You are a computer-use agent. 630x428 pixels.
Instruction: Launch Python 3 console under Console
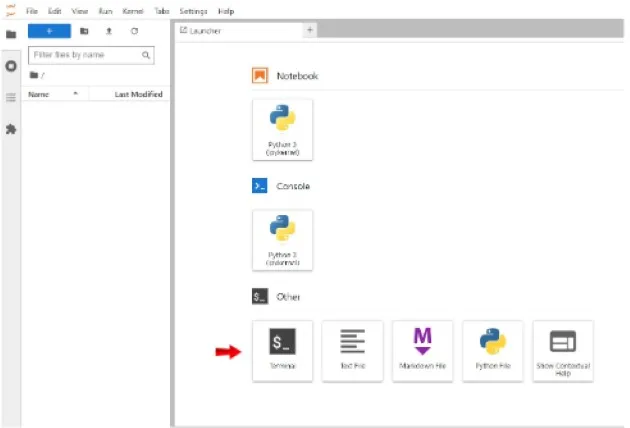click(282, 240)
